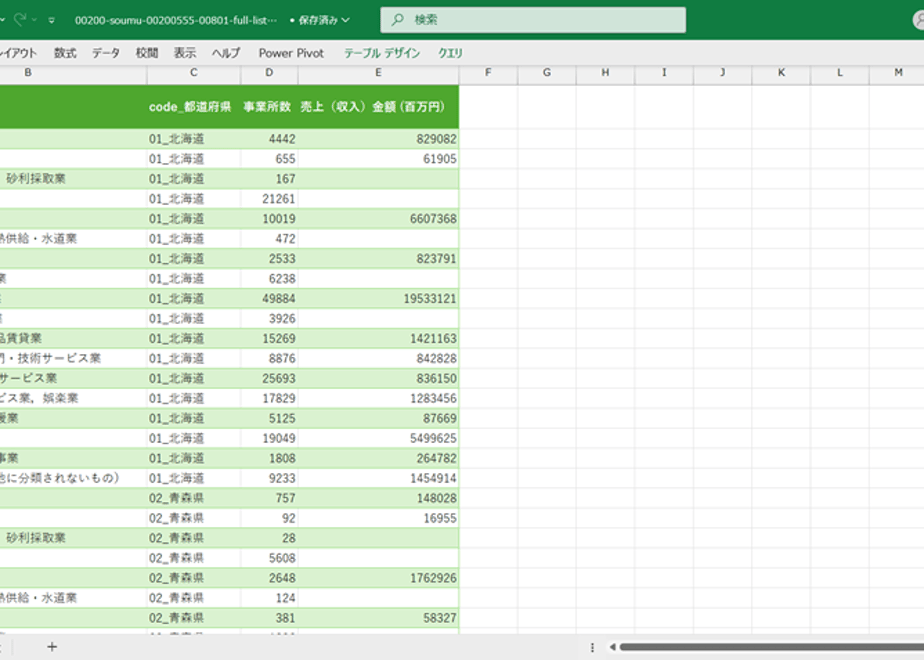Open the Power Pivot tab

click(x=291, y=53)
